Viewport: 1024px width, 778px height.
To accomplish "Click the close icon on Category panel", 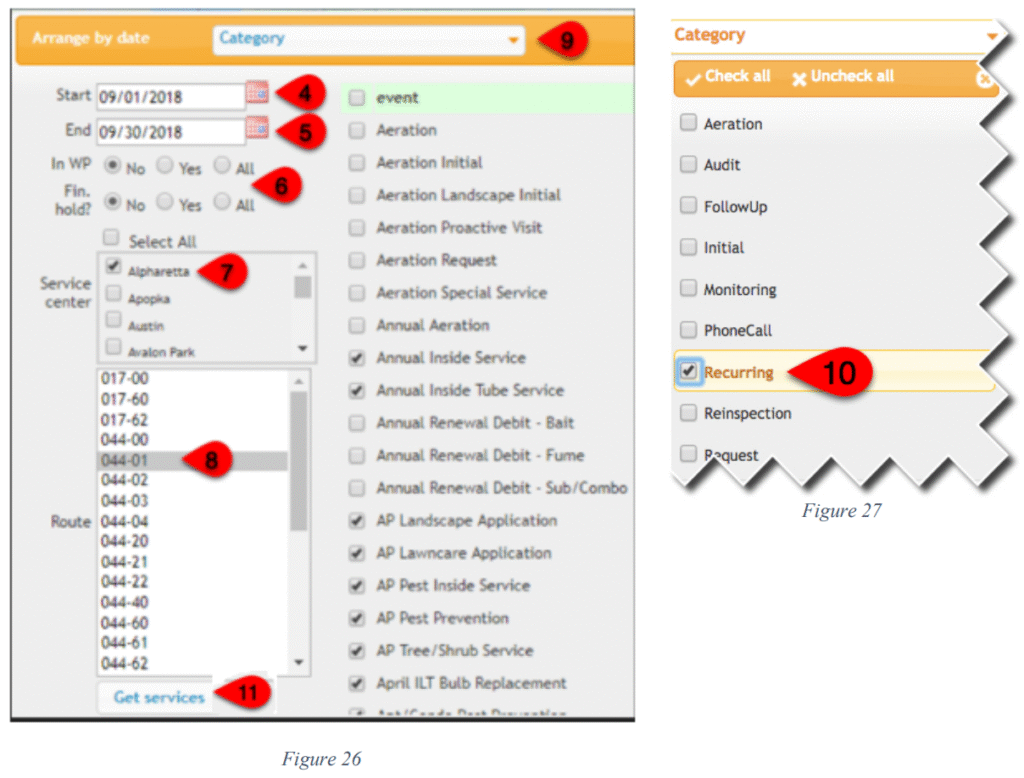I will click(x=984, y=79).
